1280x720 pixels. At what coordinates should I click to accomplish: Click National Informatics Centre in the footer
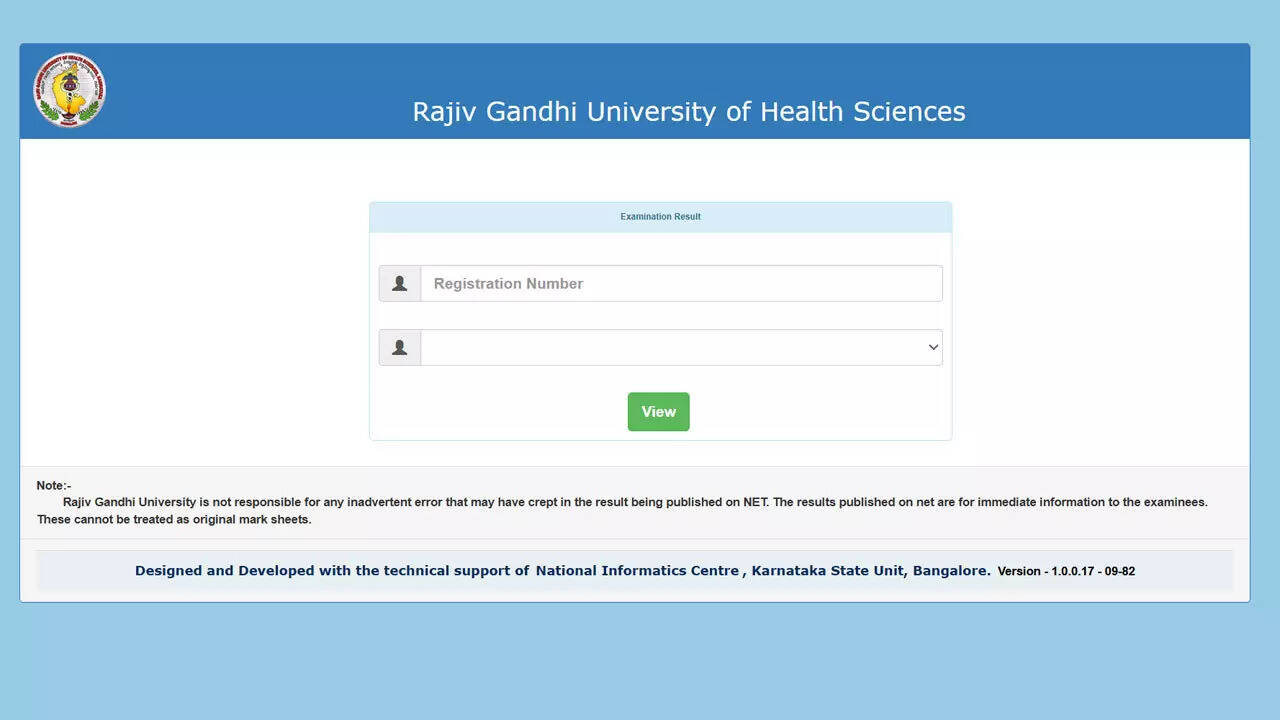tap(637, 571)
